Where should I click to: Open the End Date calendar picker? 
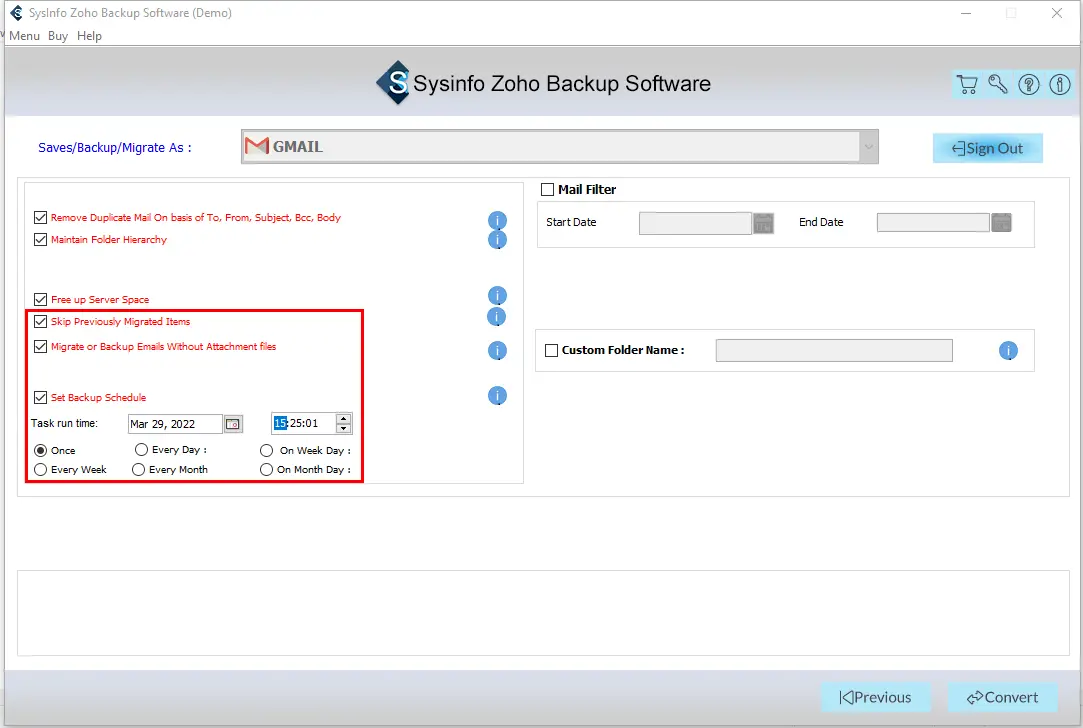[1001, 222]
